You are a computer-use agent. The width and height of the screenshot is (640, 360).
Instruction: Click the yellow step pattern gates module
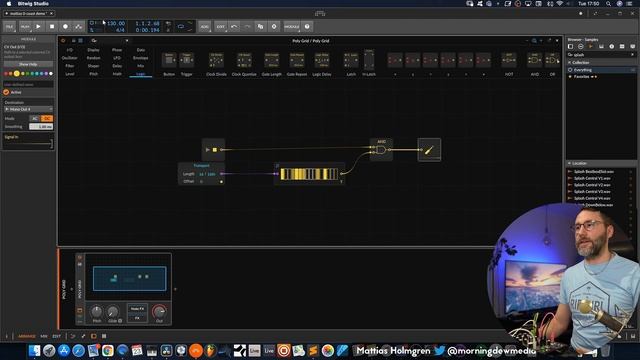(x=309, y=174)
